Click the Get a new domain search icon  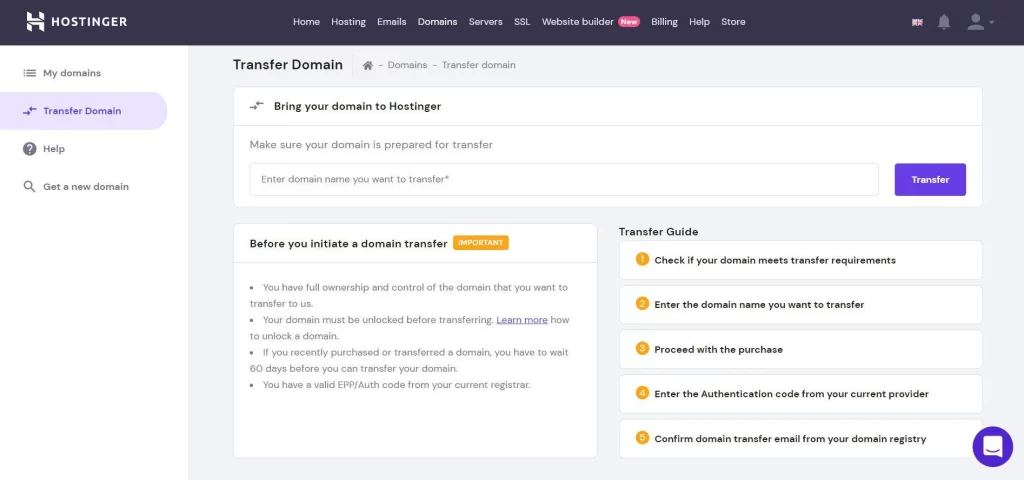29,187
